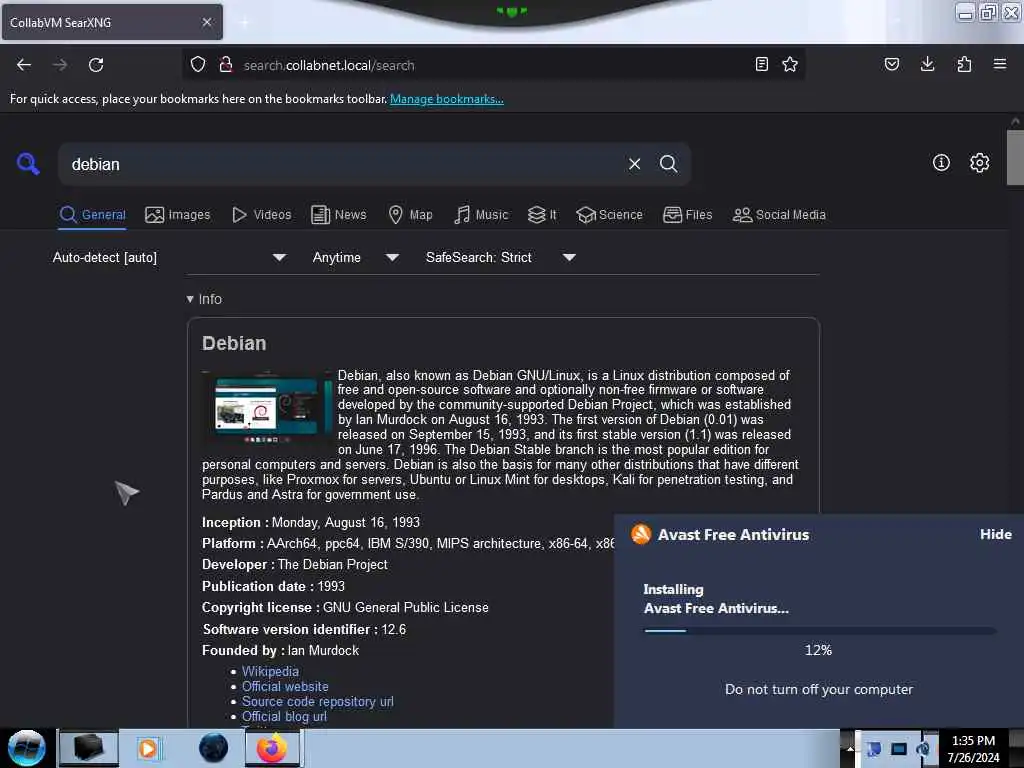Open the Wikipedia link

coord(270,671)
